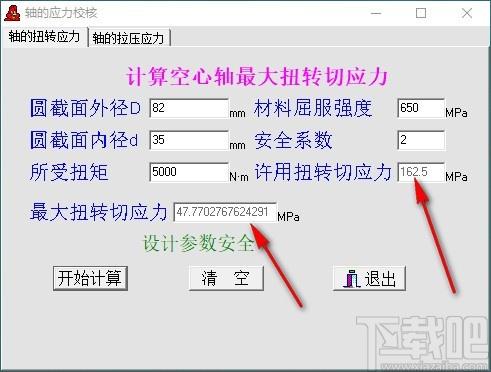Open the 轴的拉压应力 tab

(x=129, y=38)
